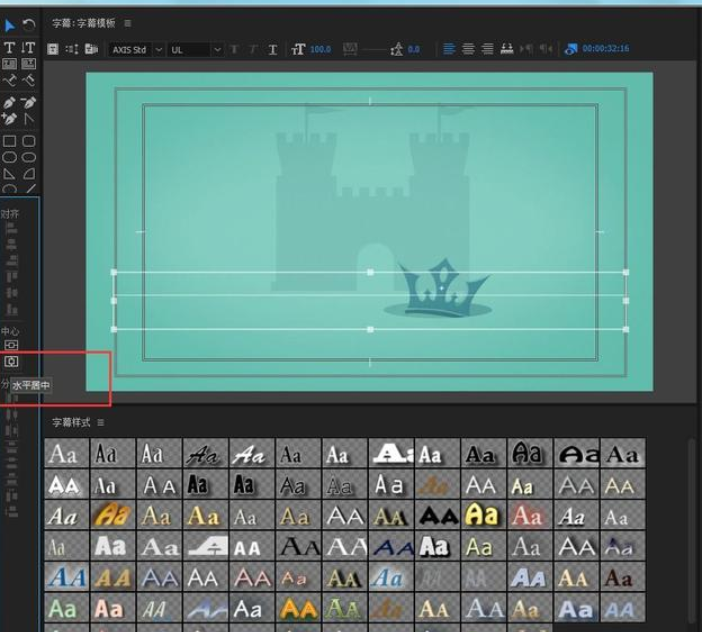Apply the first style thumbnail in top row
This screenshot has width=702, height=632.
pyautogui.click(x=64, y=454)
